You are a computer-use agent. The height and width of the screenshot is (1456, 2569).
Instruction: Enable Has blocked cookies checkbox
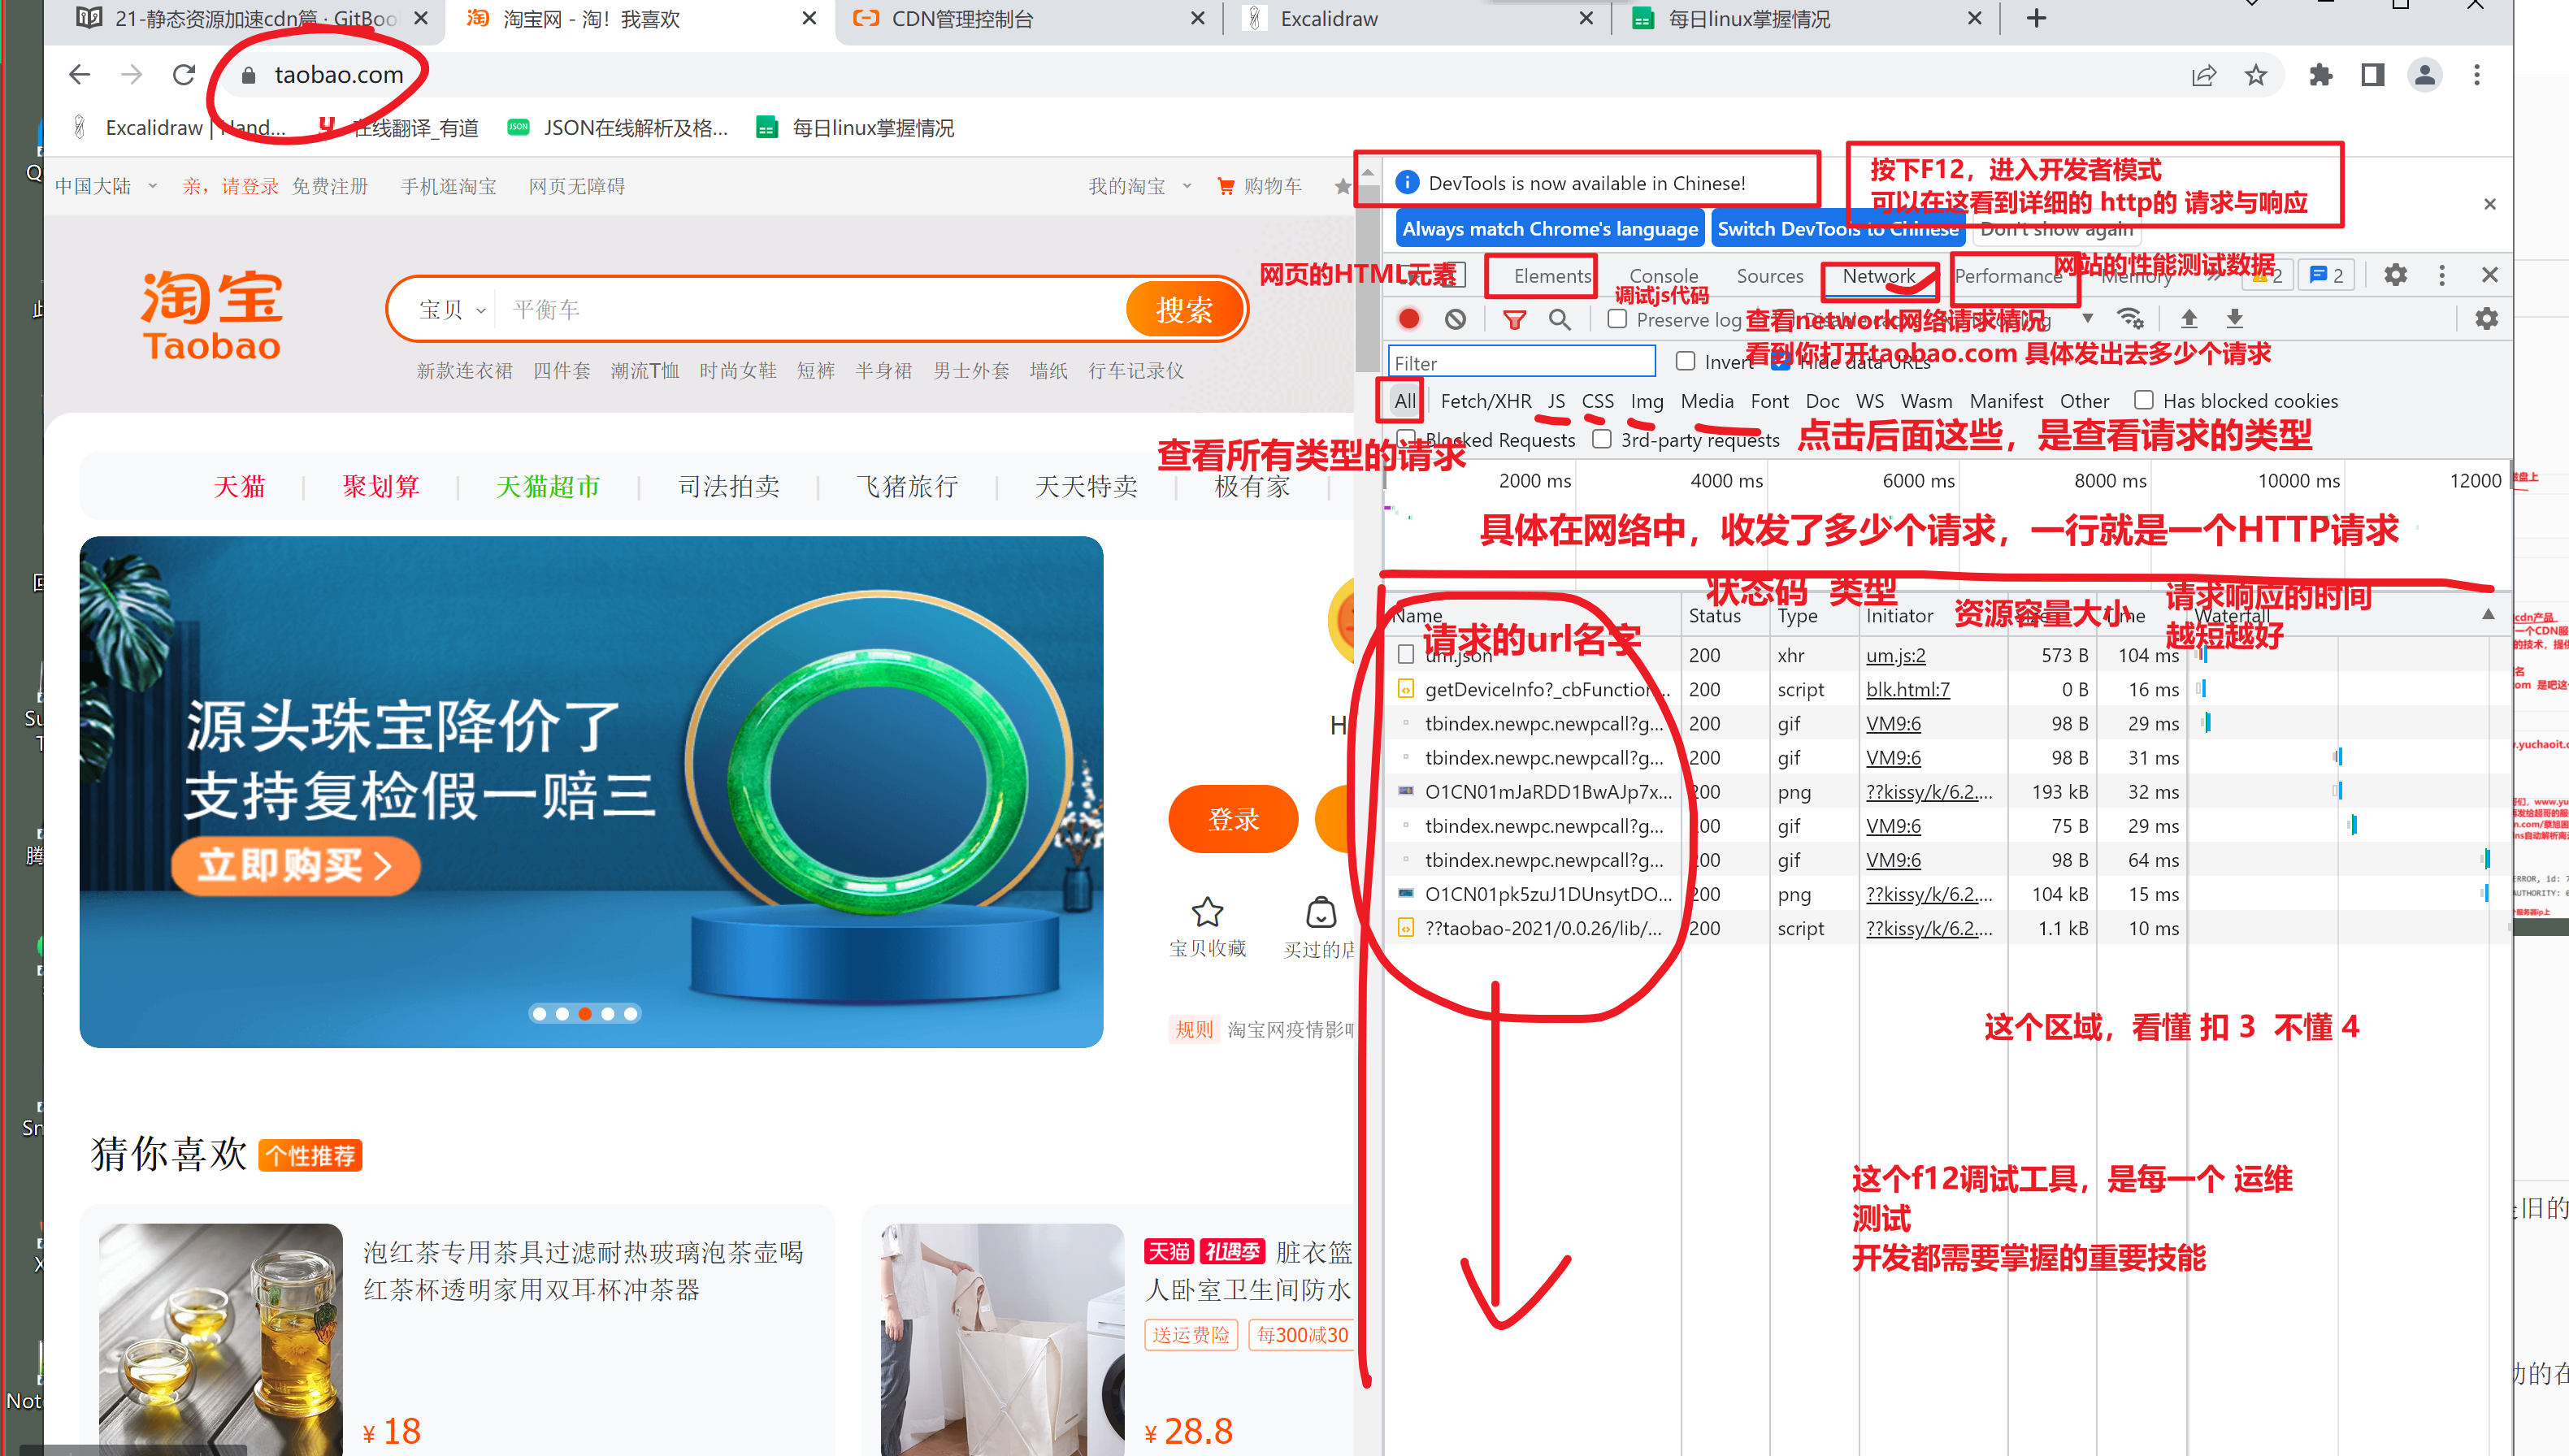[2143, 400]
